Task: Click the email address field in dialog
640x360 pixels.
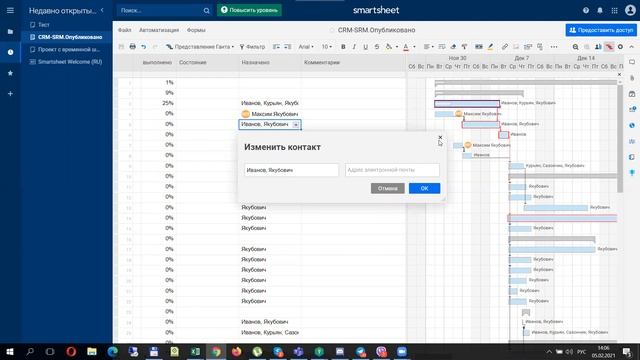Action: tap(392, 170)
